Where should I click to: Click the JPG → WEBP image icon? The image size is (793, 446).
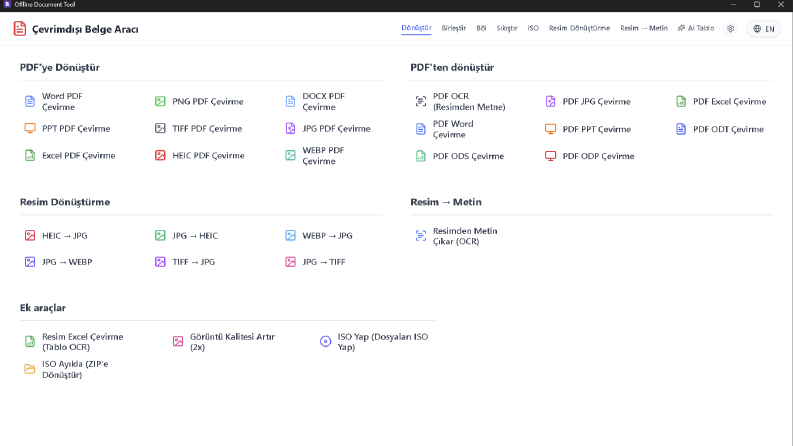(x=30, y=262)
